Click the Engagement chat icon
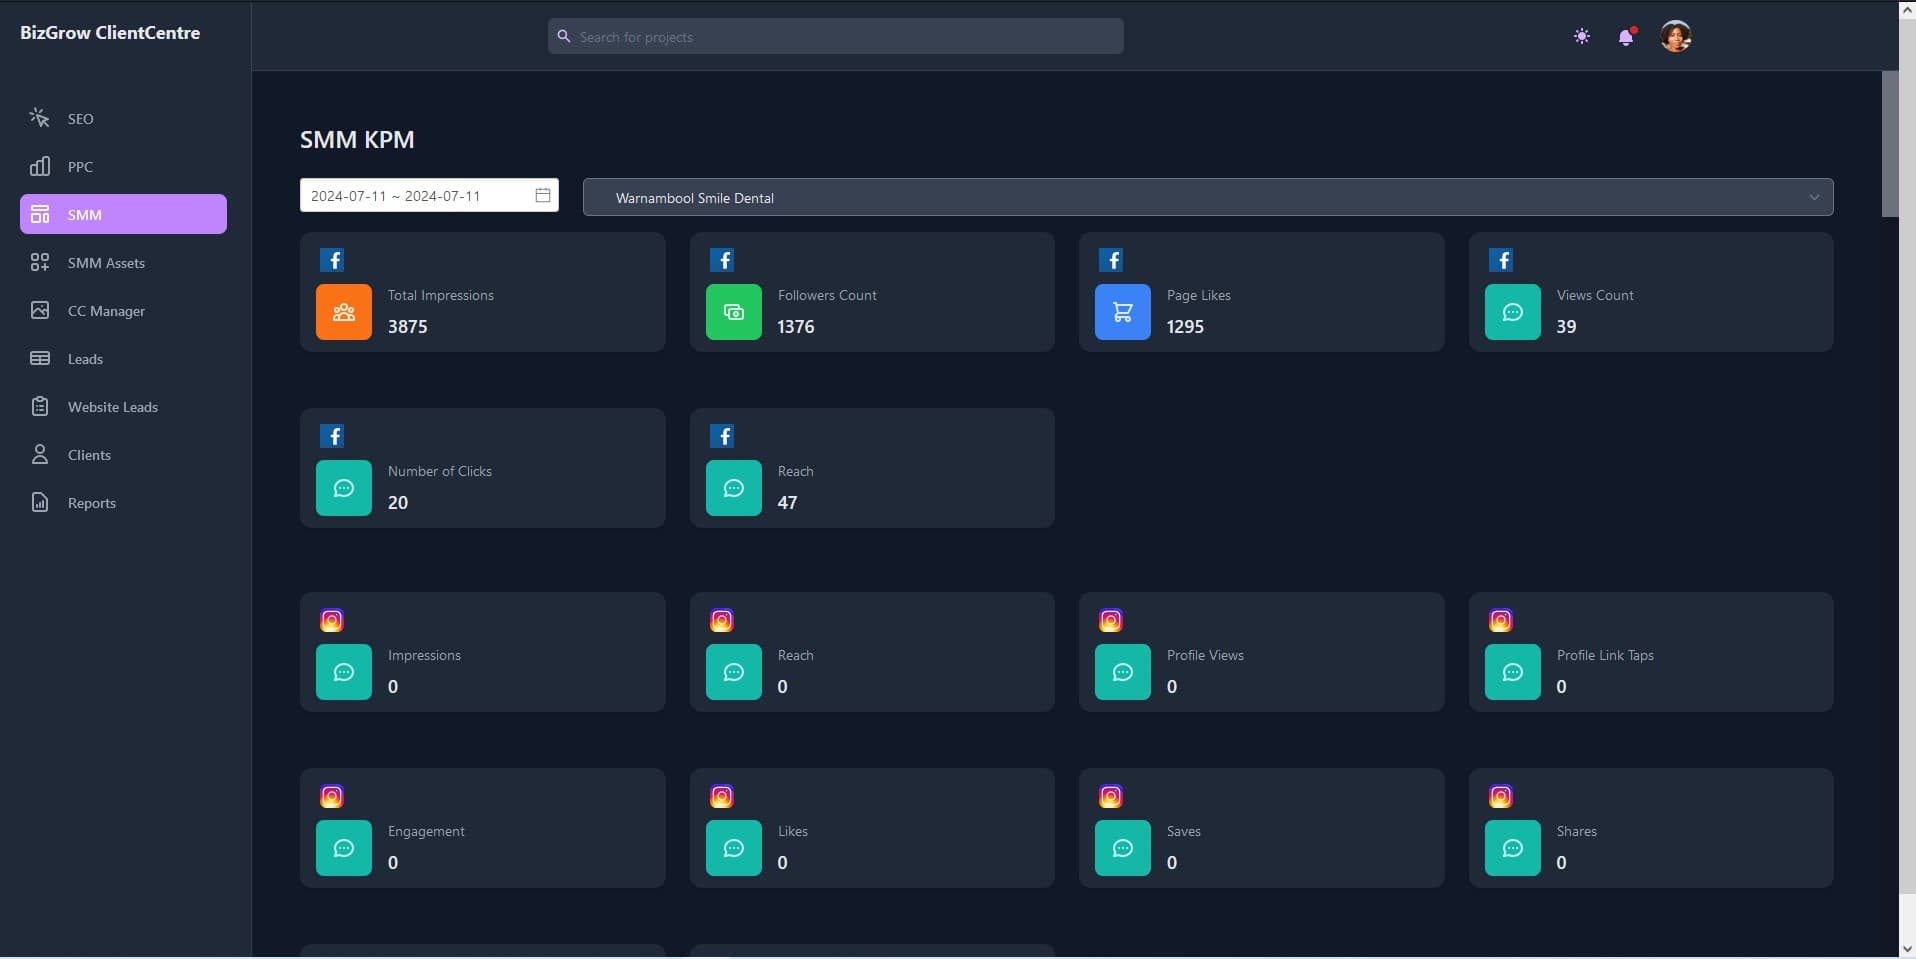This screenshot has width=1916, height=959. coord(344,848)
